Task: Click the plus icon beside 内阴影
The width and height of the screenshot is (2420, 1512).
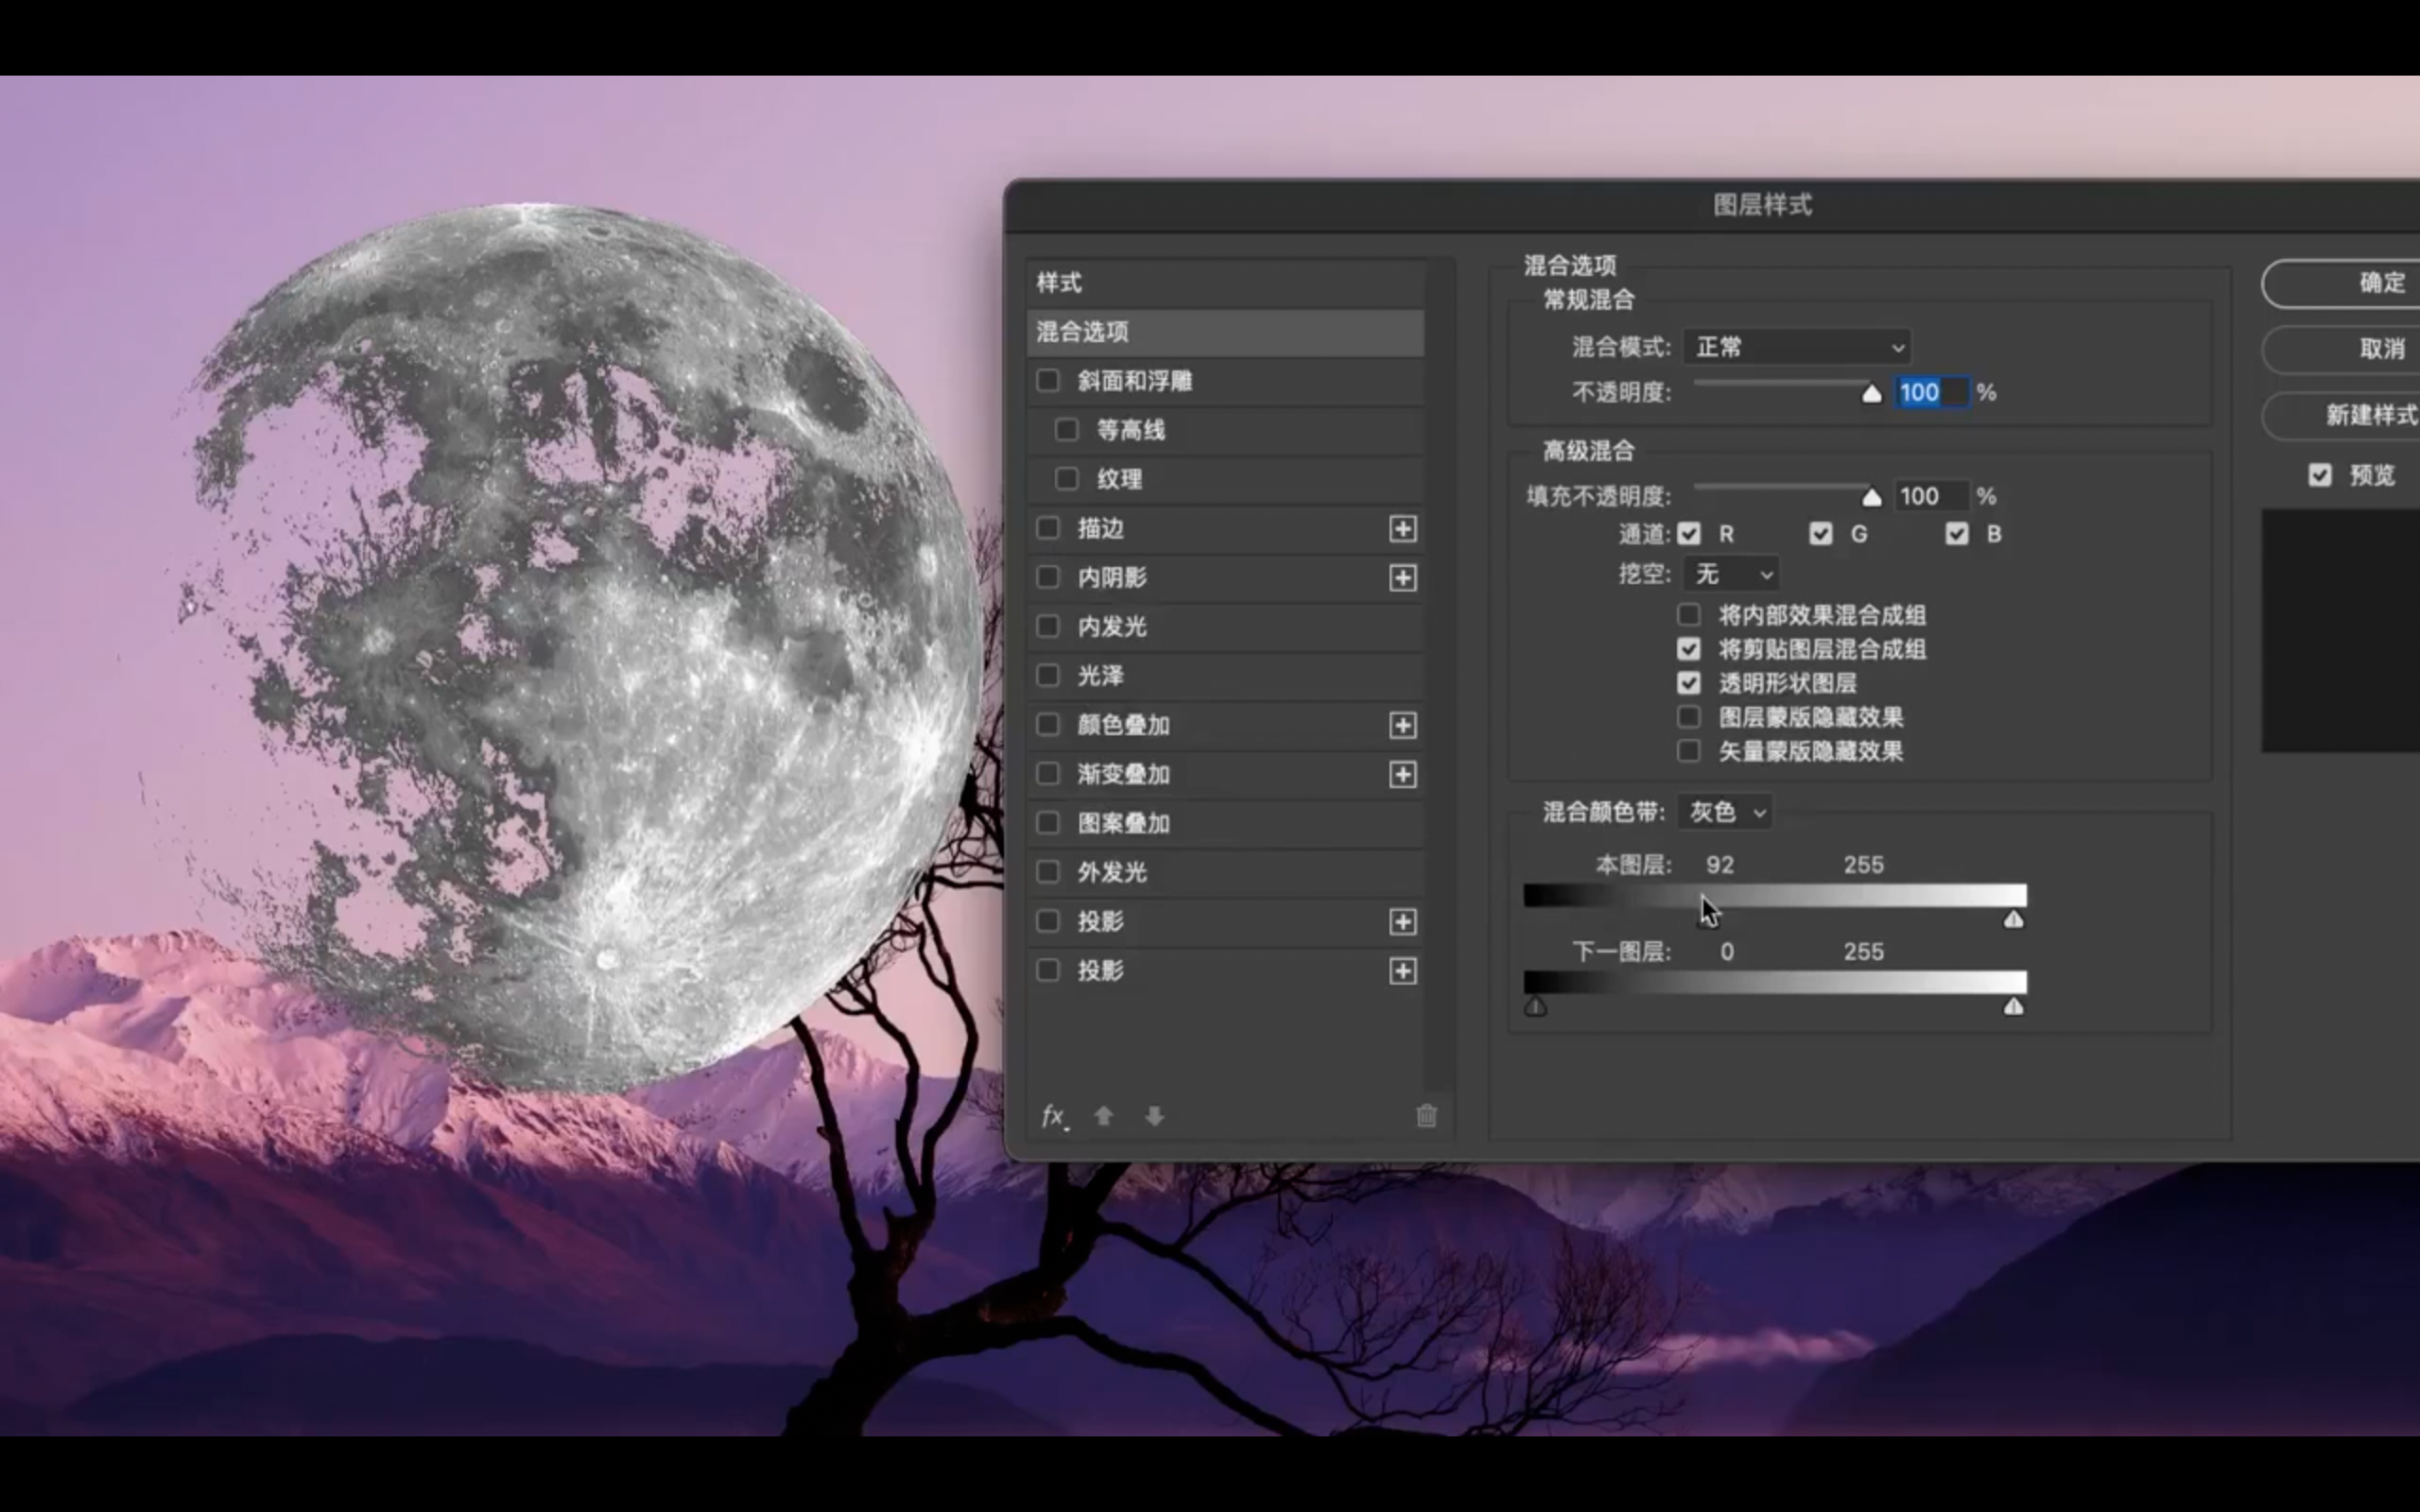Action: point(1402,578)
